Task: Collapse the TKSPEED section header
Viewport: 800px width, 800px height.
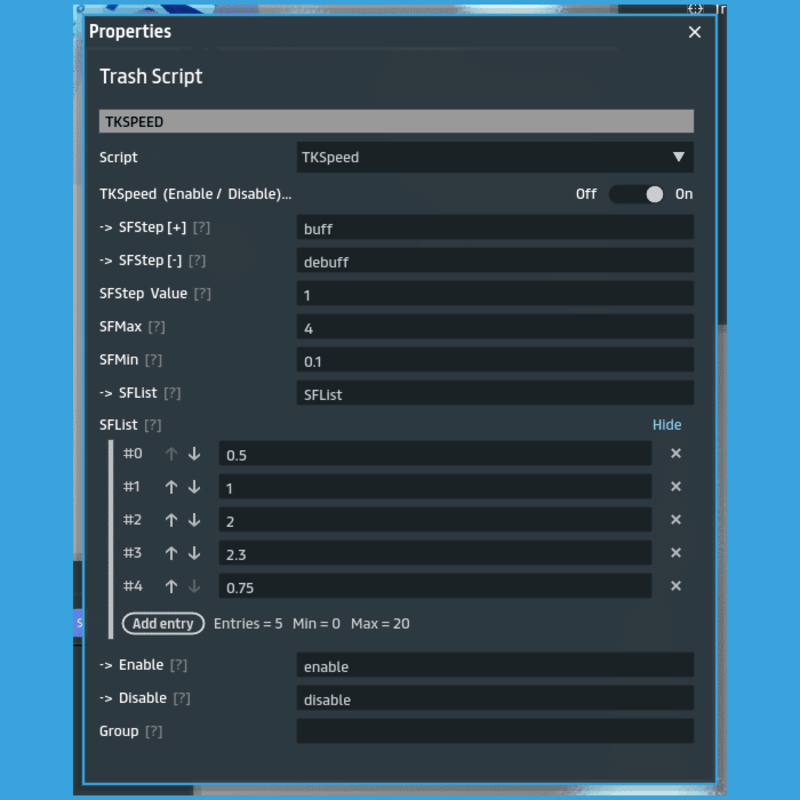Action: coord(396,122)
